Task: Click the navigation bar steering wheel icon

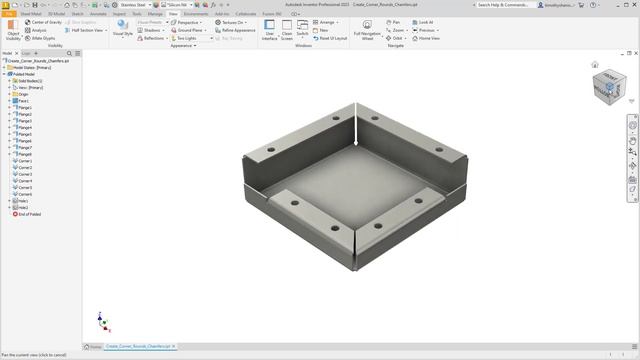Action: click(x=633, y=125)
